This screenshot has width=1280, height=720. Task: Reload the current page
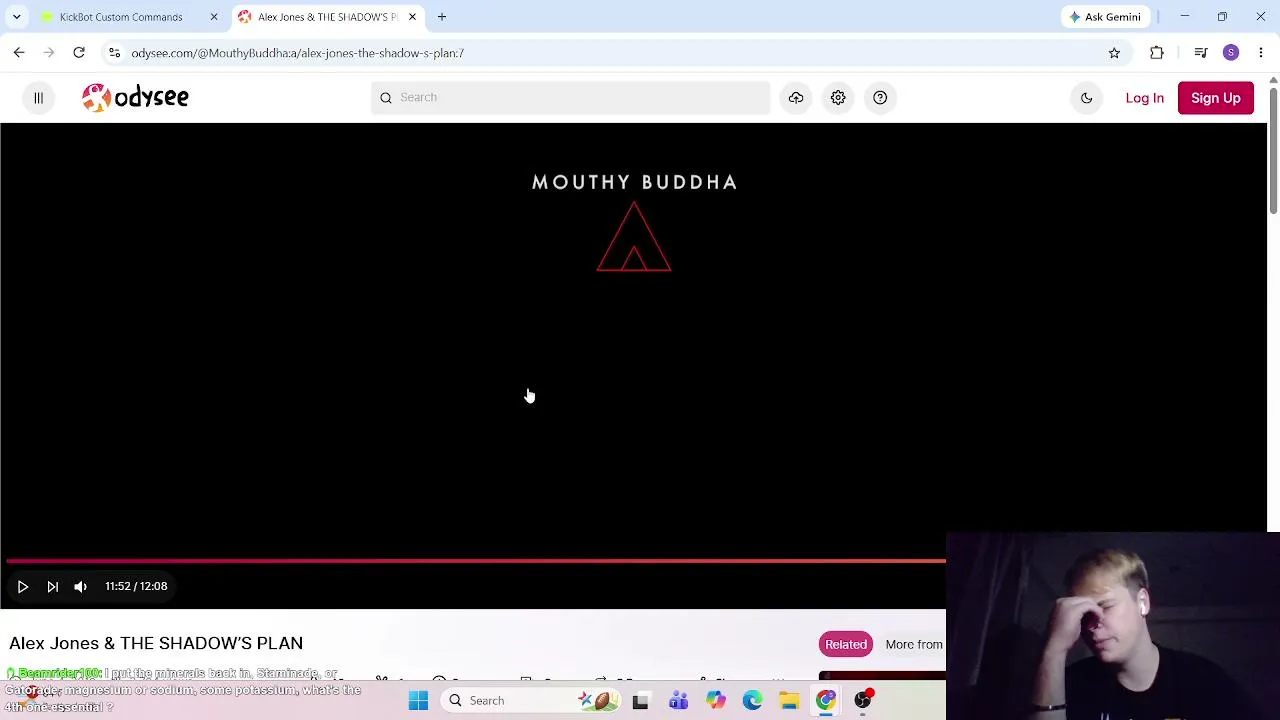79,53
